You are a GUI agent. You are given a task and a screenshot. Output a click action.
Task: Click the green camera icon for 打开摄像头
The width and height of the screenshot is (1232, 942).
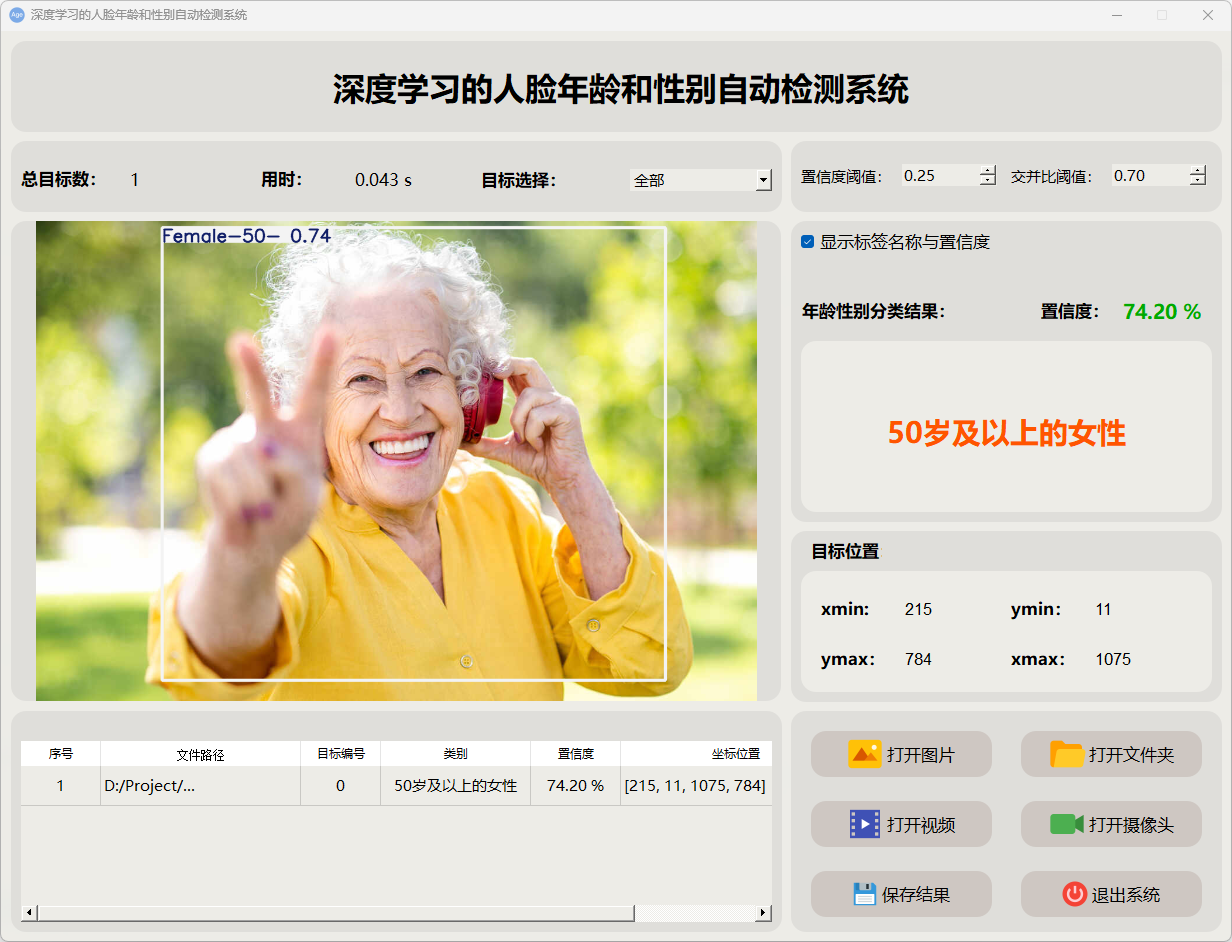(x=1067, y=824)
